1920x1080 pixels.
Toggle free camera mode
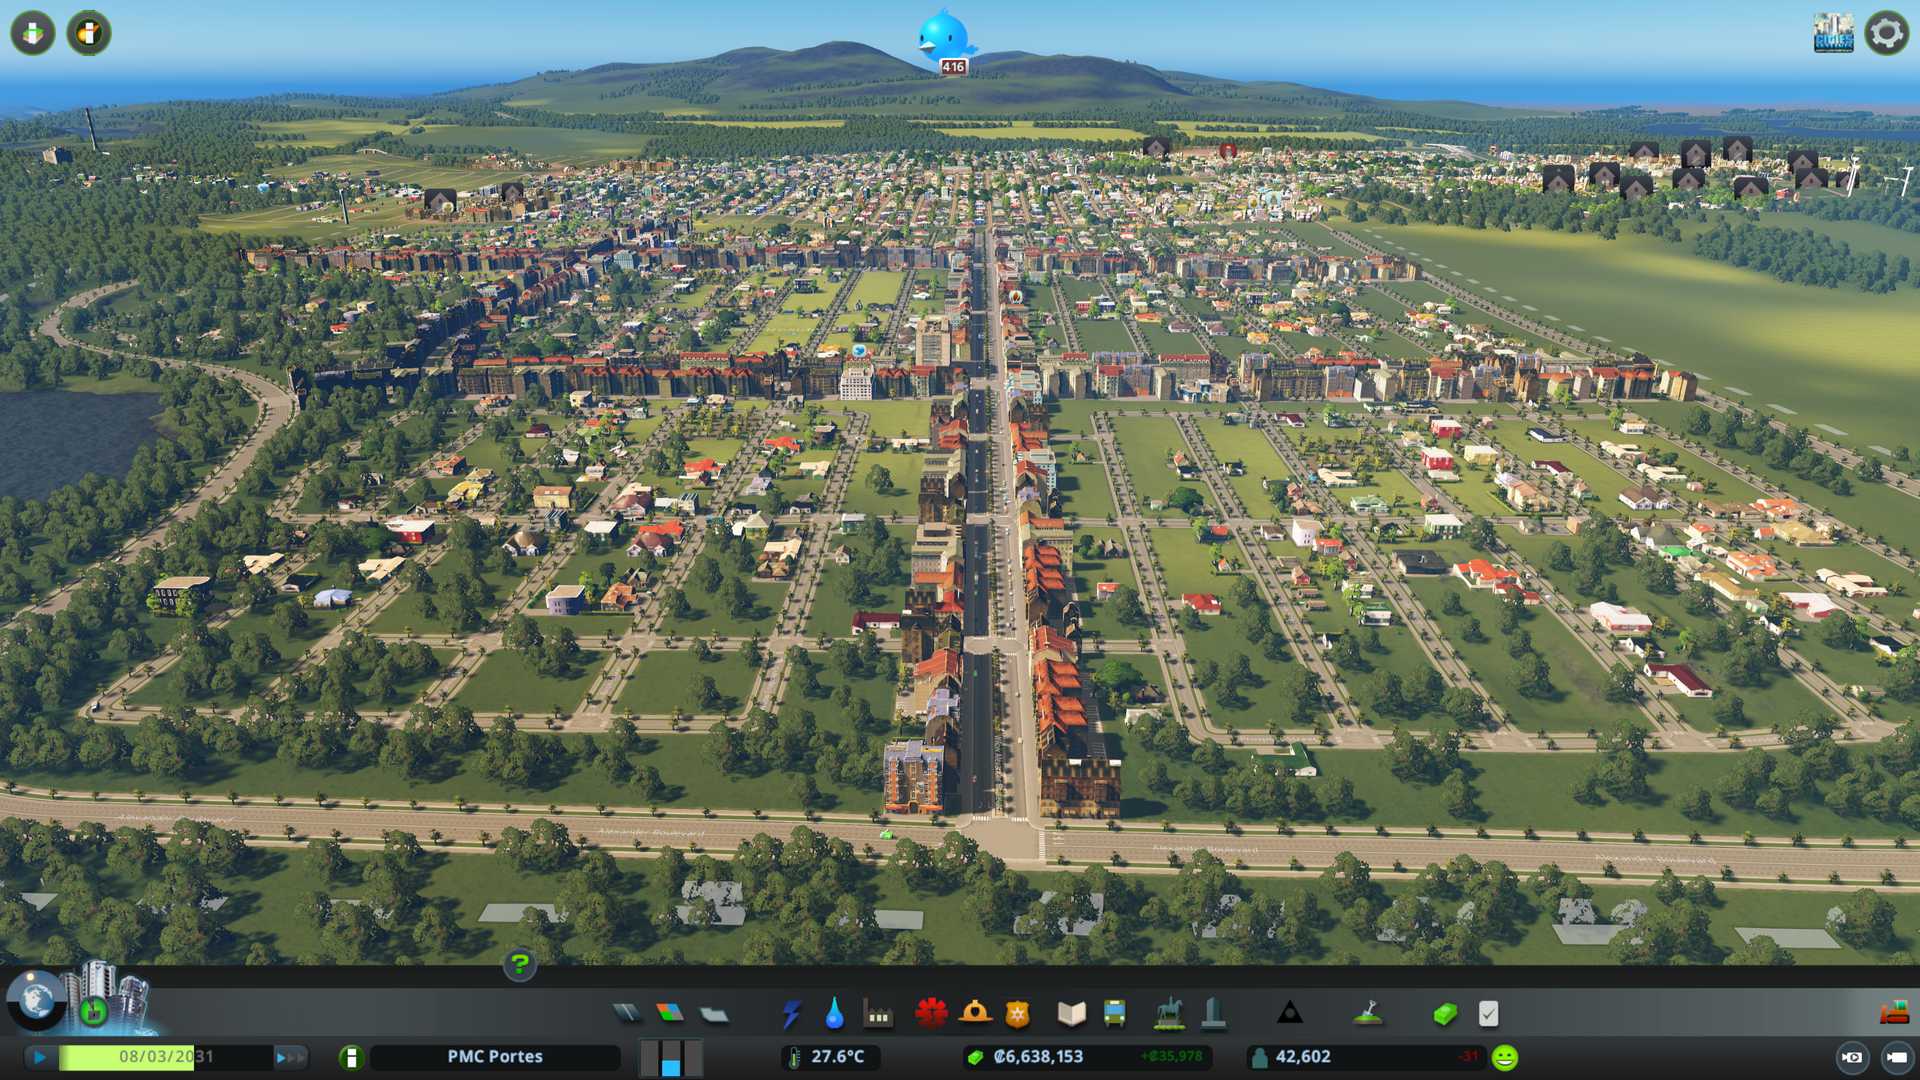point(1896,1057)
